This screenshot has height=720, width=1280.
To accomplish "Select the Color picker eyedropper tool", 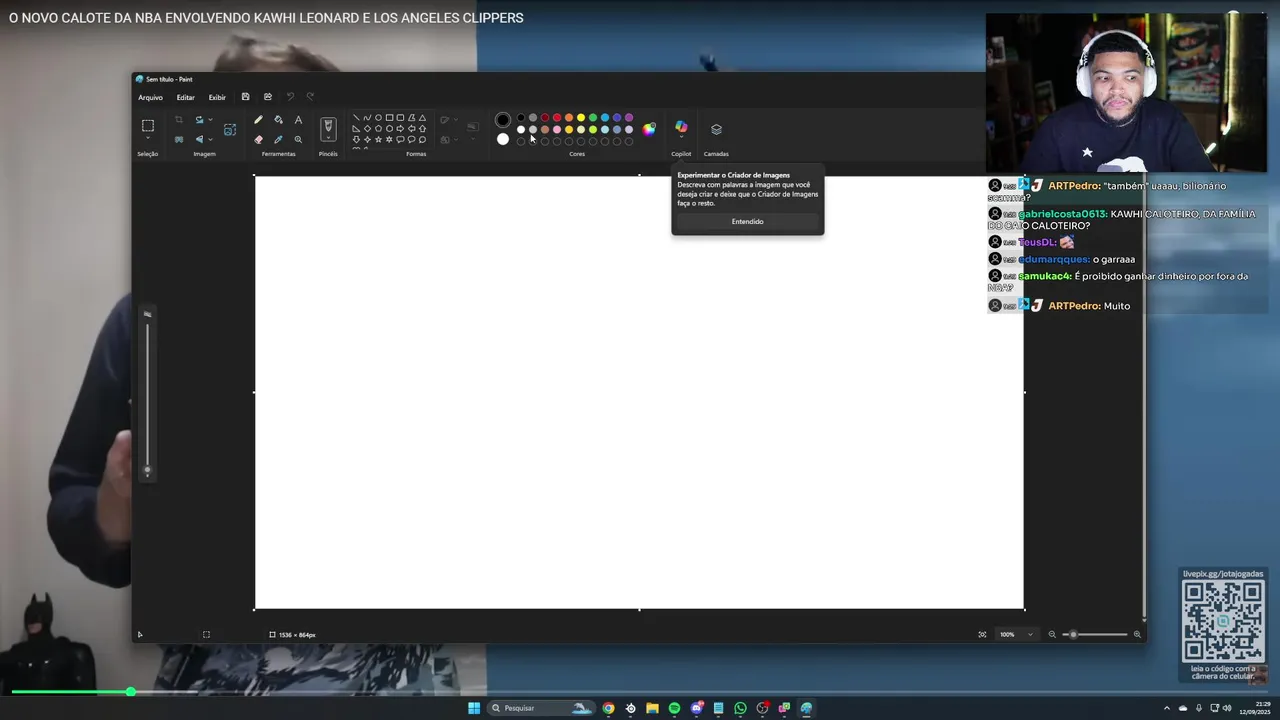I will point(278,139).
